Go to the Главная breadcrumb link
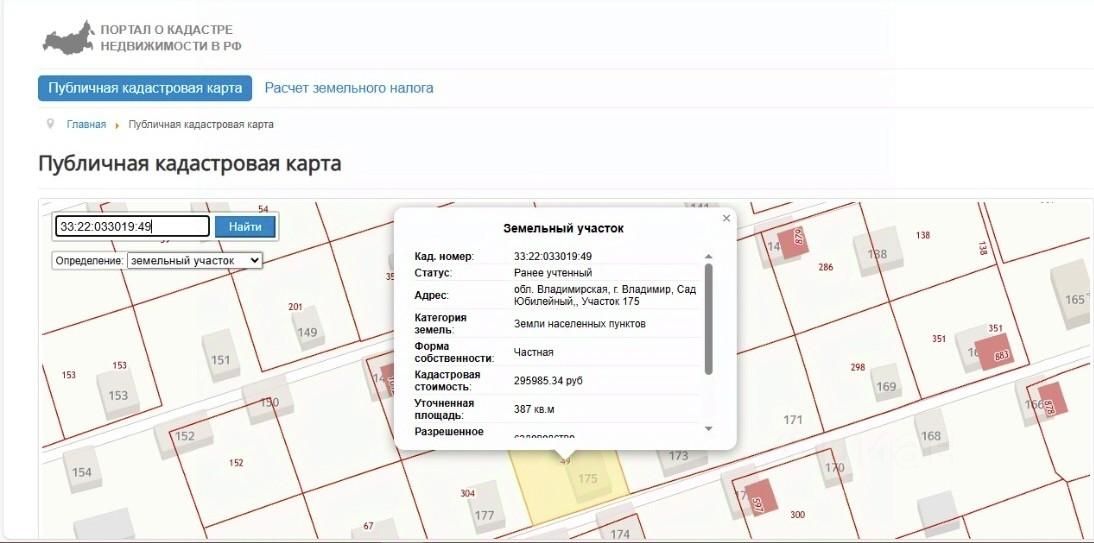 coord(87,124)
